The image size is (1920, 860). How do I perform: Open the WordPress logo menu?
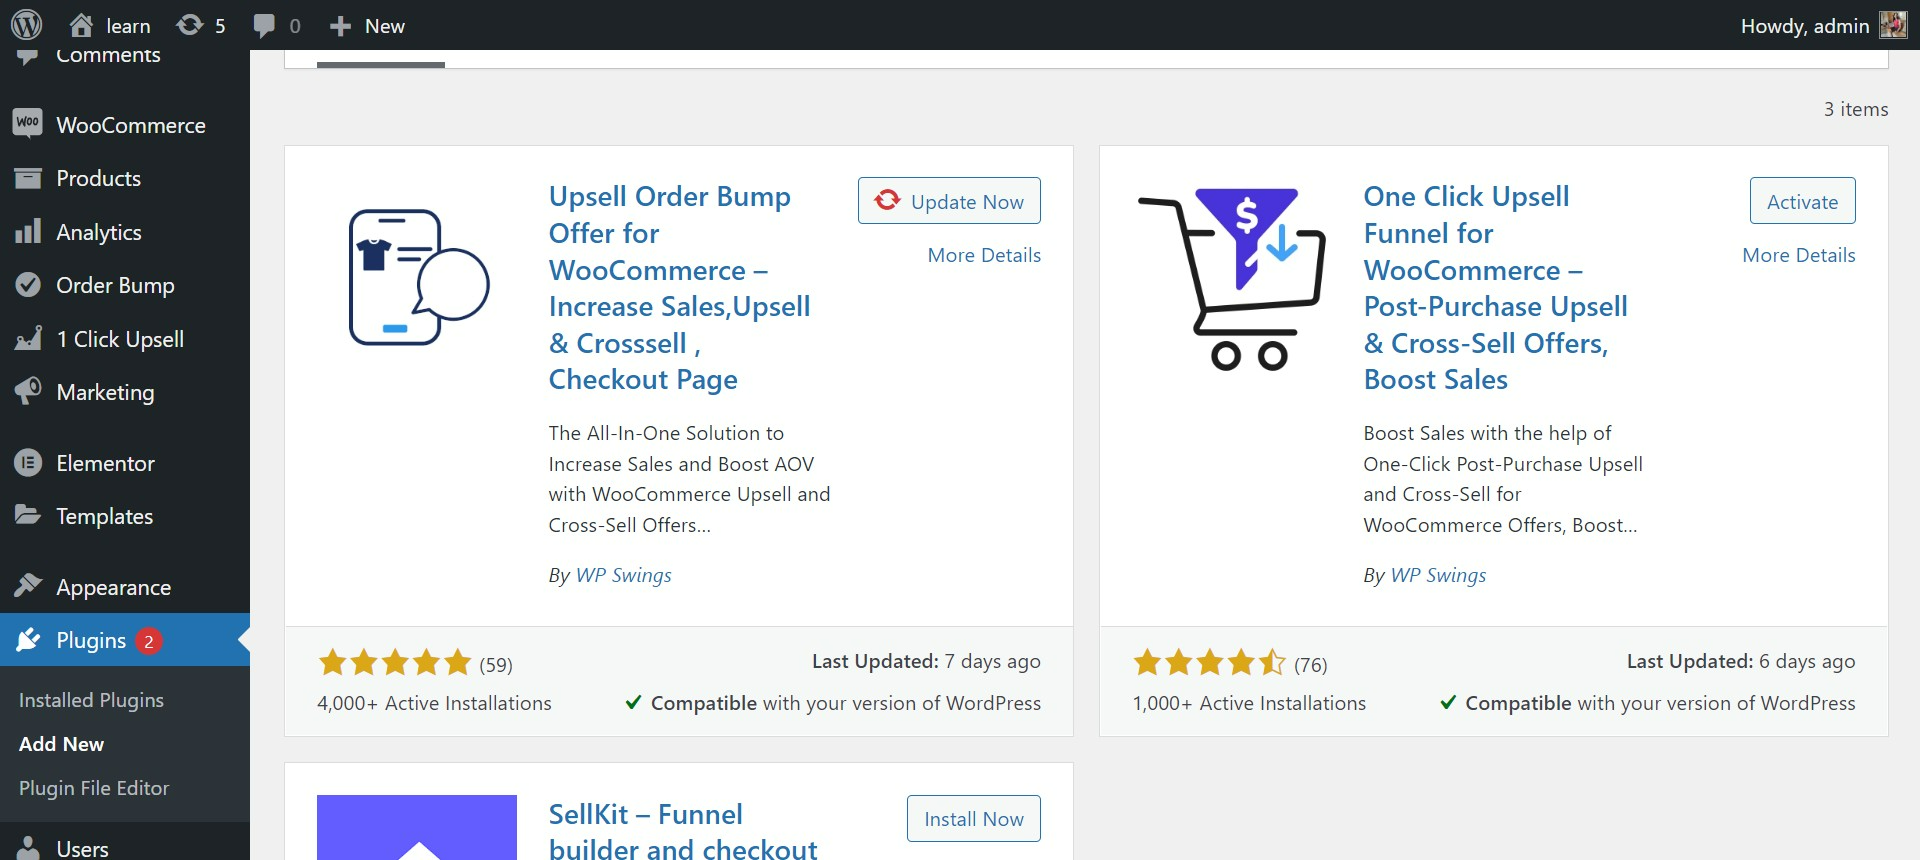27,25
